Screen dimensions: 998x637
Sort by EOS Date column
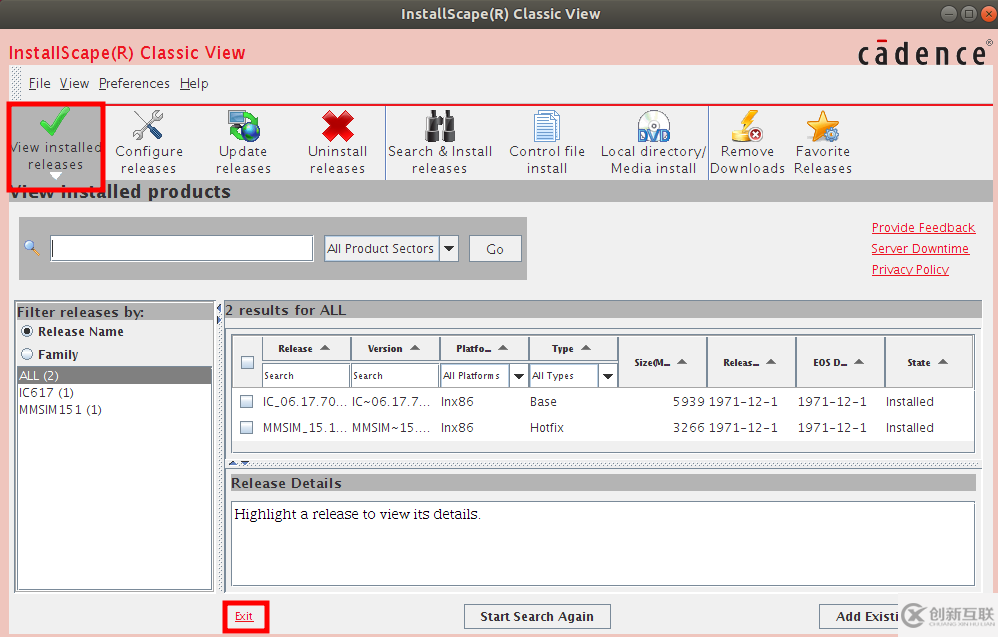click(840, 362)
